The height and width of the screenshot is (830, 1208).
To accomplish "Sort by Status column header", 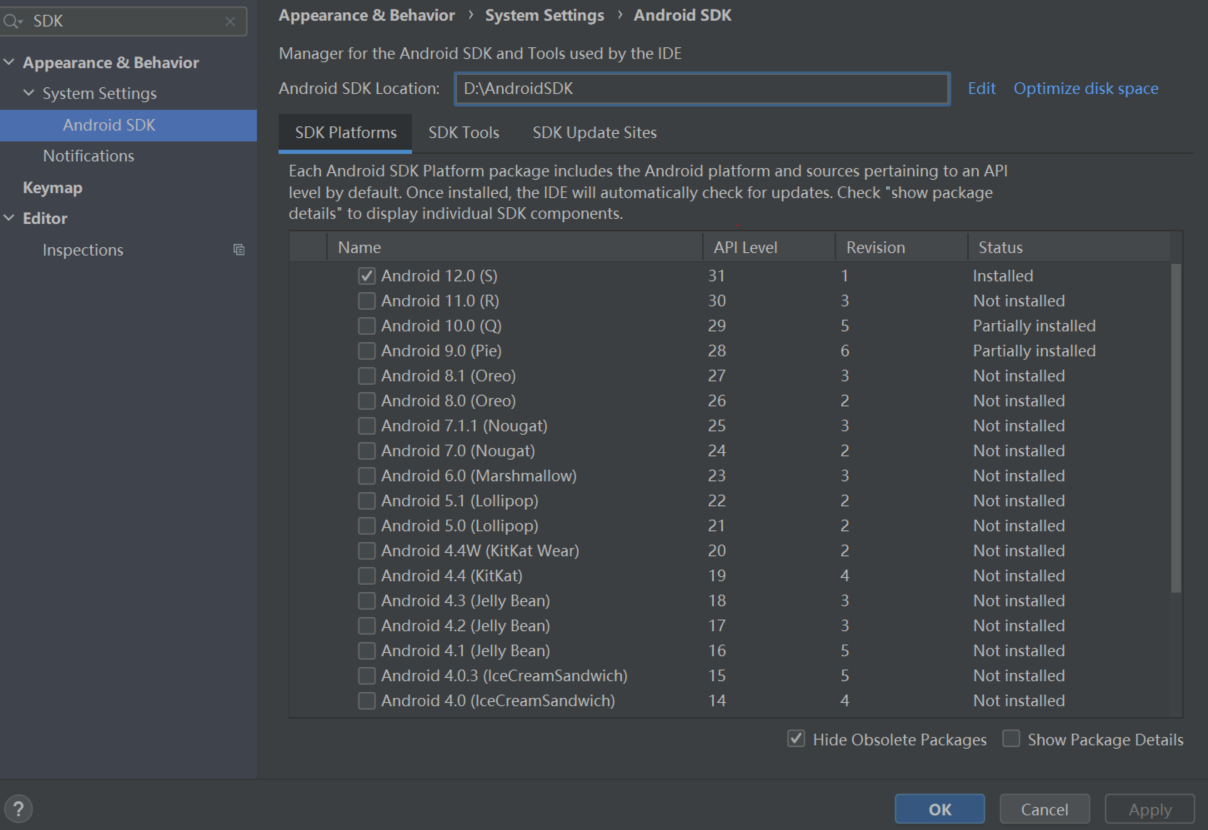I will coord(1068,247).
